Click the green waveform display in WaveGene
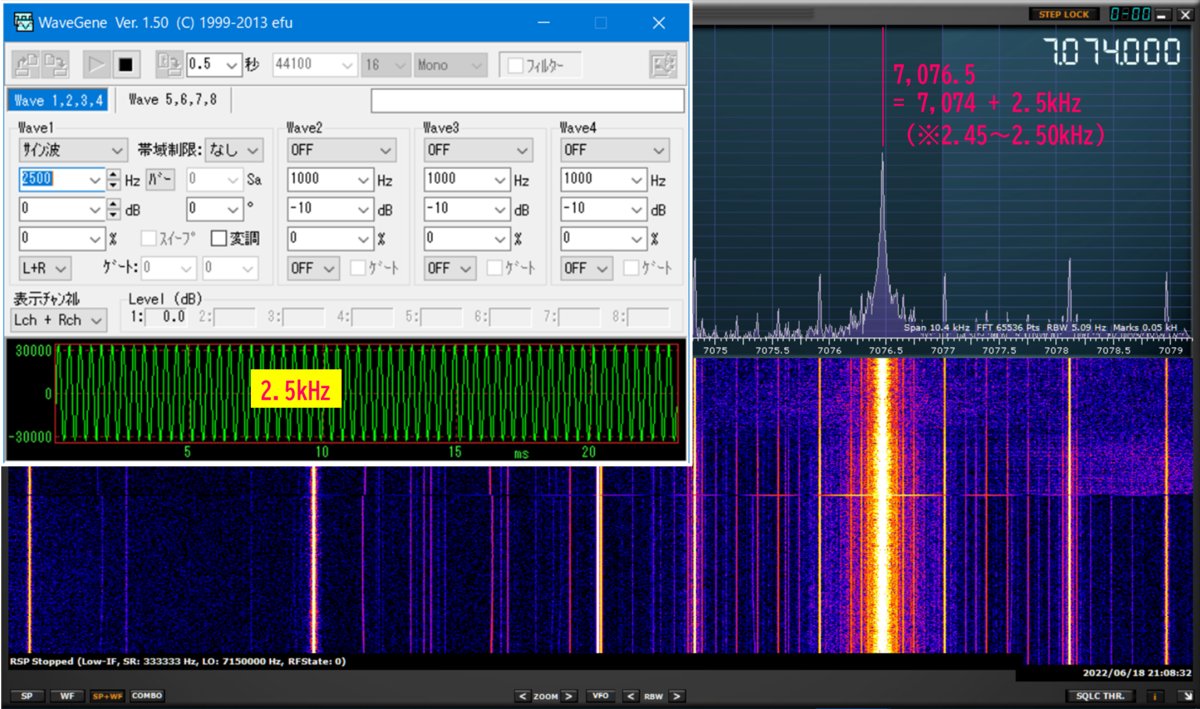1200x709 pixels. tap(366, 394)
